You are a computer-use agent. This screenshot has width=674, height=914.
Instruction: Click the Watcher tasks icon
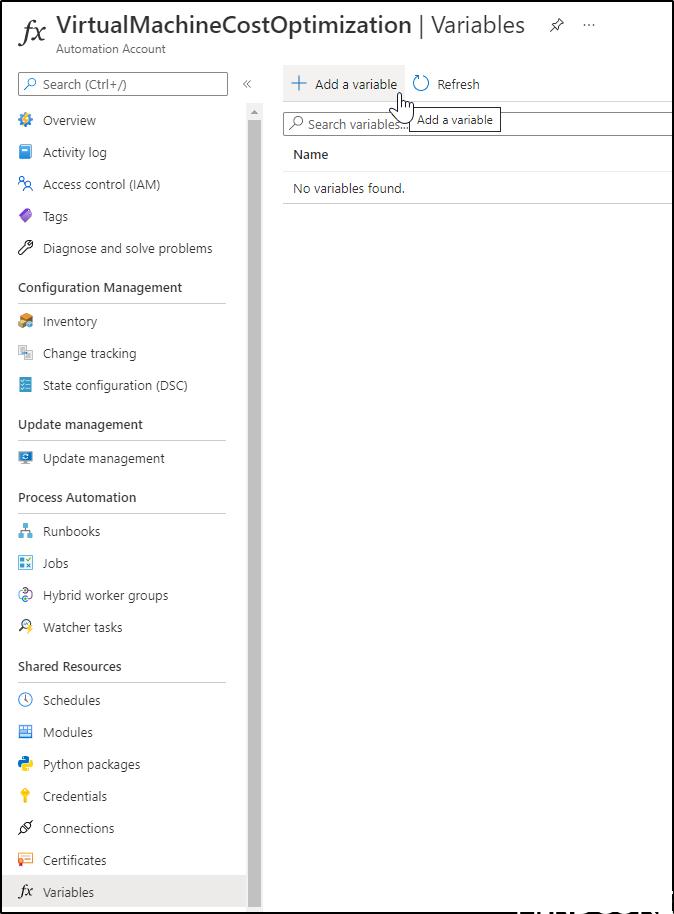click(26, 627)
